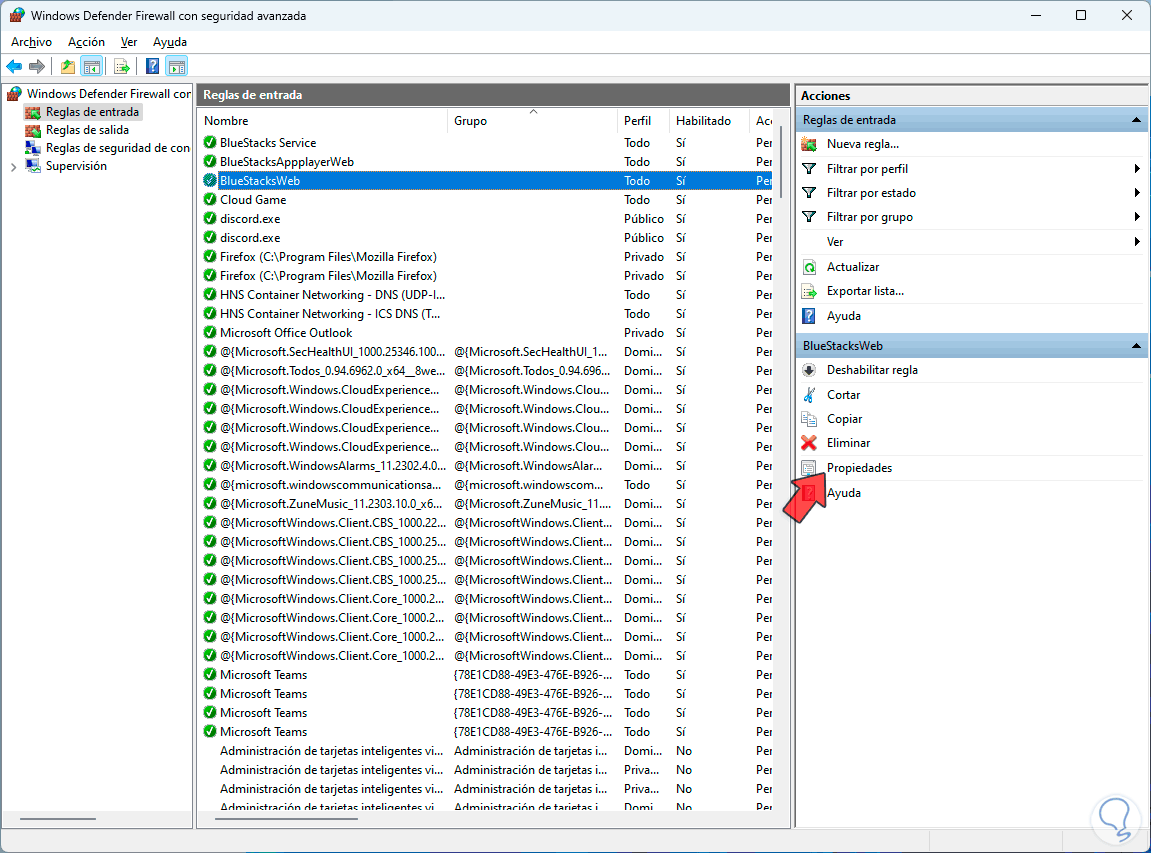Click the Back arrow toolbar icon
Viewport: 1151px width, 853px height.
click(14, 67)
